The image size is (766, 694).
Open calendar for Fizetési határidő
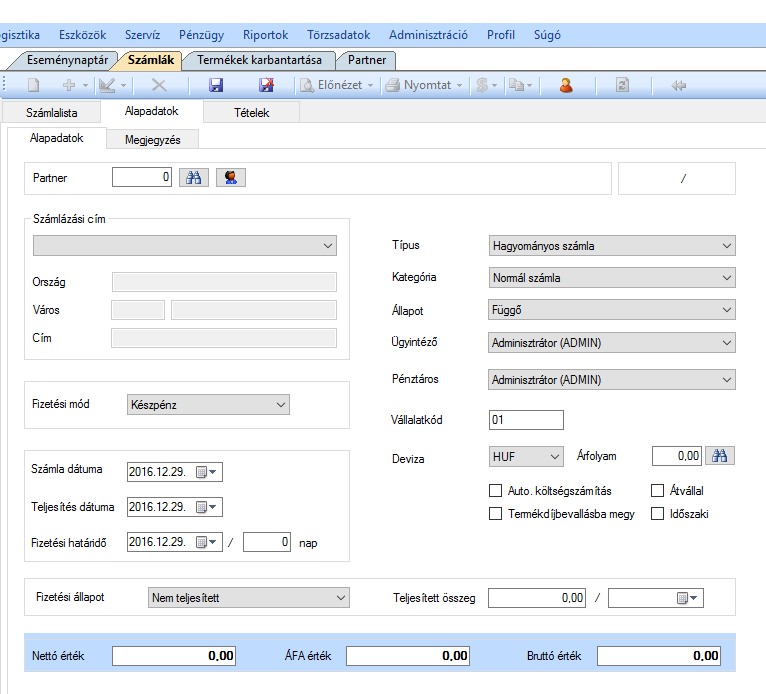[x=206, y=542]
